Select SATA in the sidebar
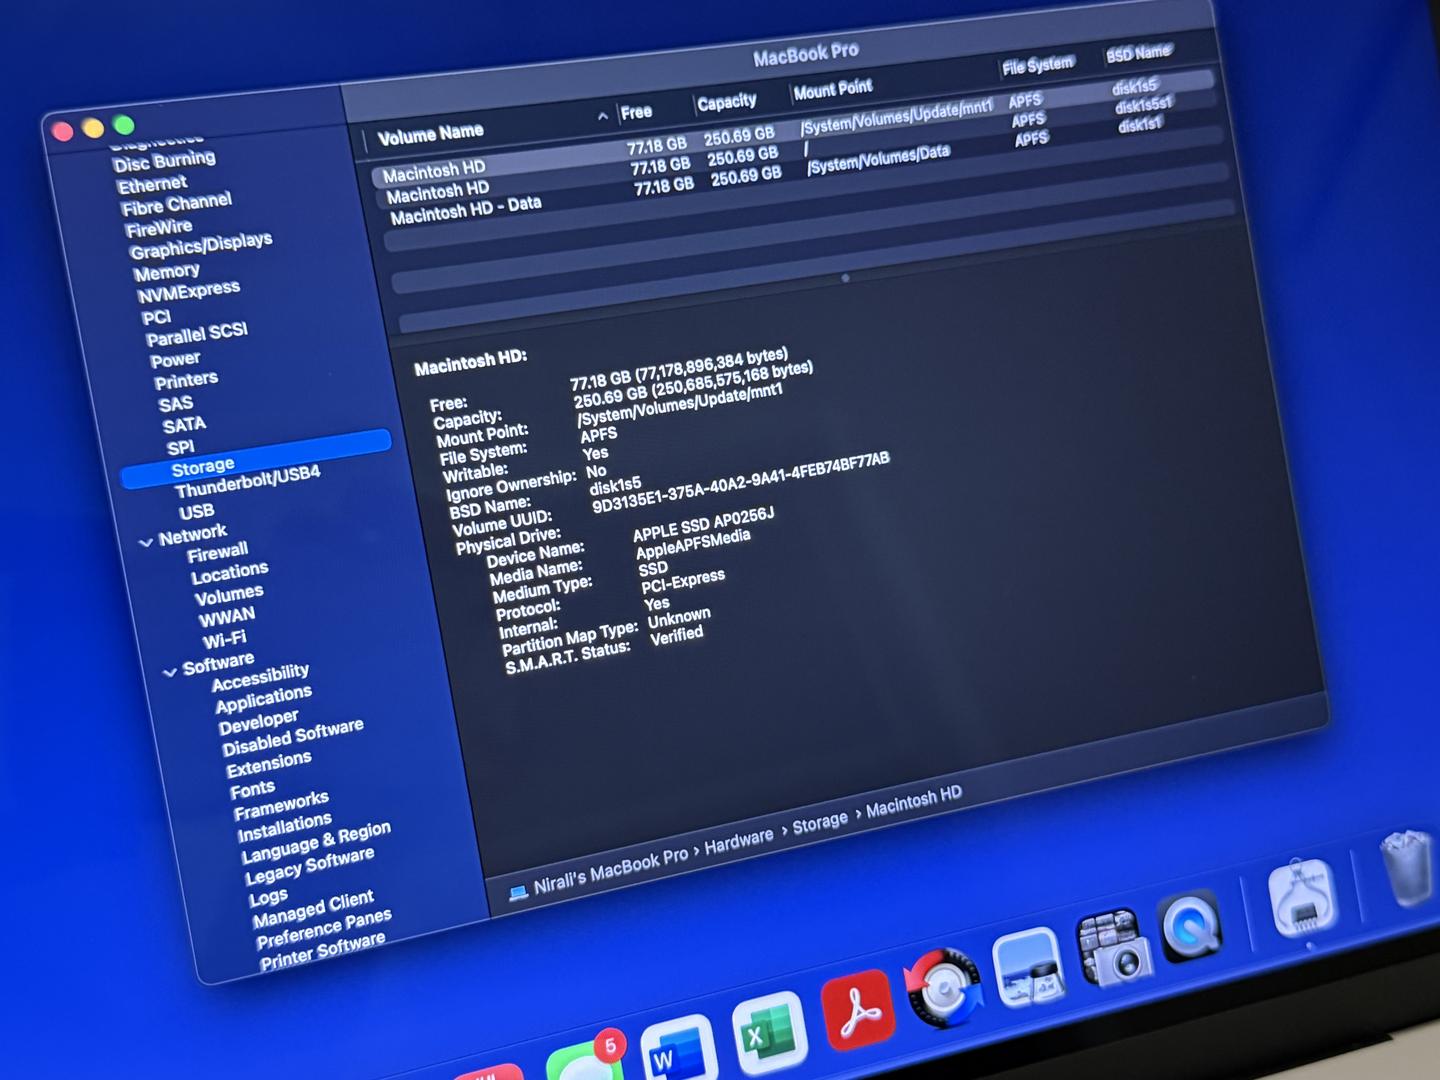 pos(184,425)
